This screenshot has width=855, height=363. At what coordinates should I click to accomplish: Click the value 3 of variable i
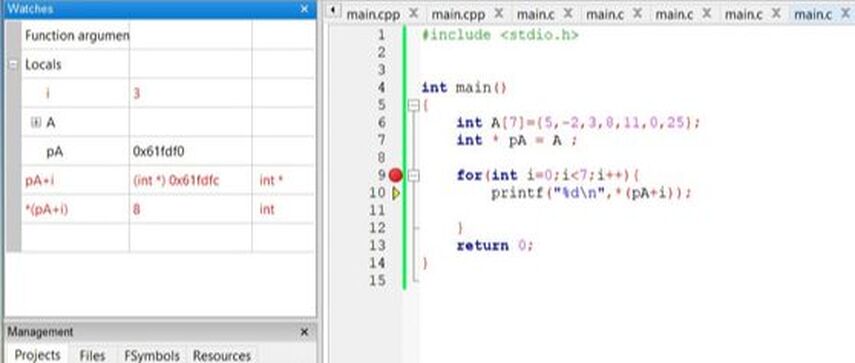click(x=136, y=94)
